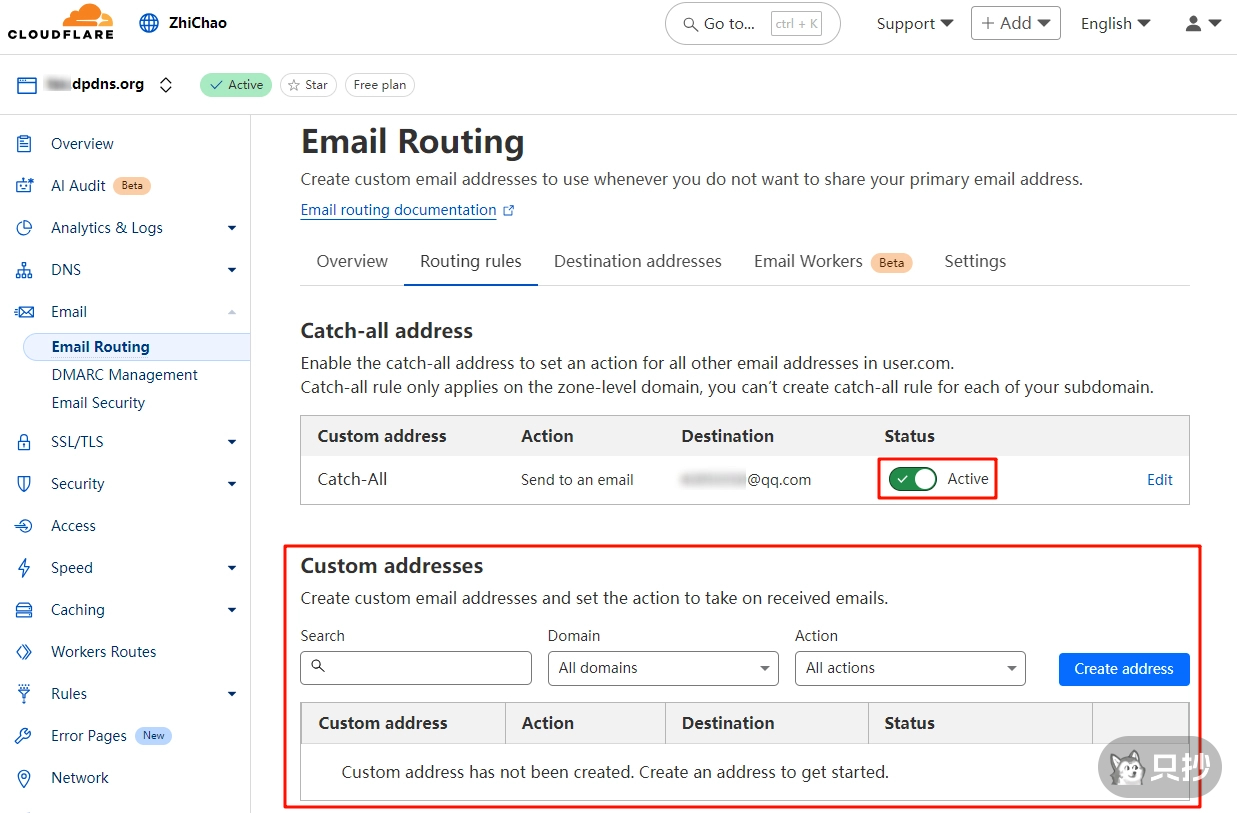Toggle the Catch-All status switch off
The height and width of the screenshot is (813, 1237).
913,479
